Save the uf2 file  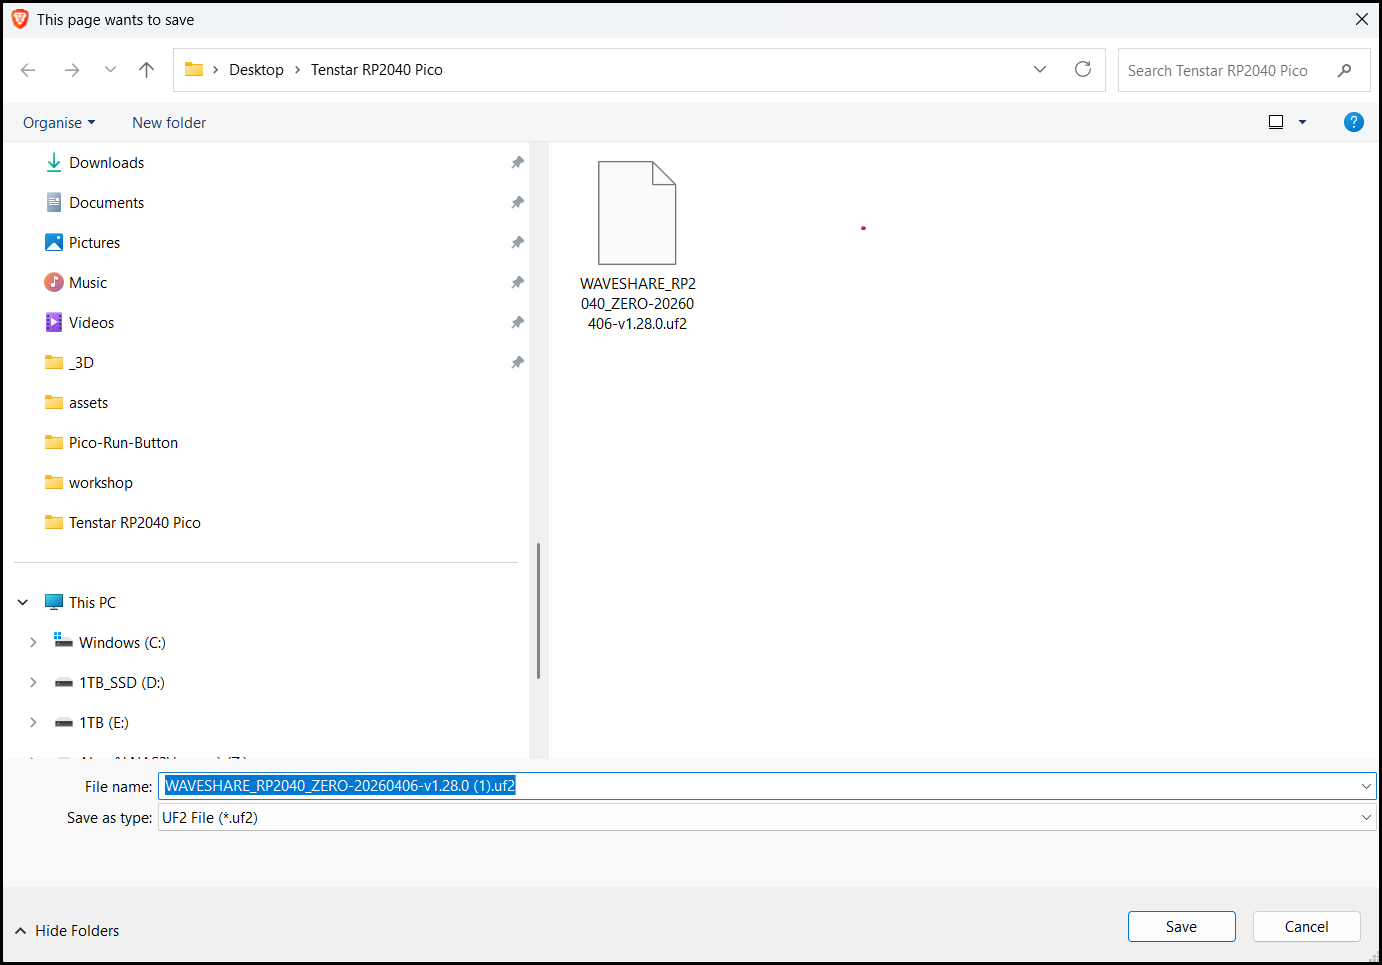click(1182, 927)
